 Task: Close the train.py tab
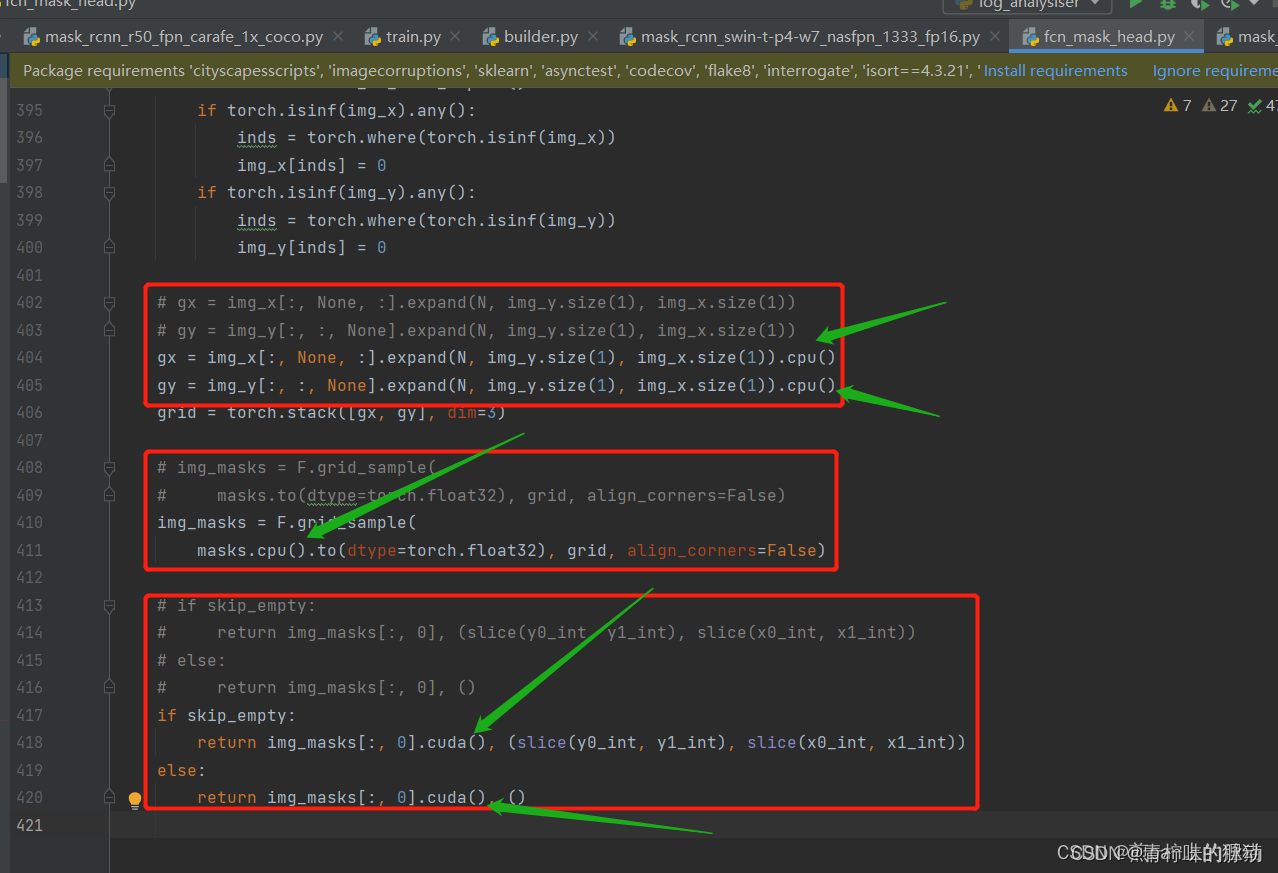pyautogui.click(x=455, y=37)
